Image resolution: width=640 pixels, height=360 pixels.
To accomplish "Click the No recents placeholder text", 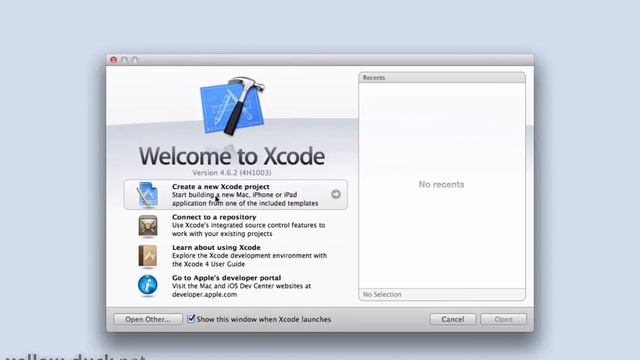I will [441, 184].
